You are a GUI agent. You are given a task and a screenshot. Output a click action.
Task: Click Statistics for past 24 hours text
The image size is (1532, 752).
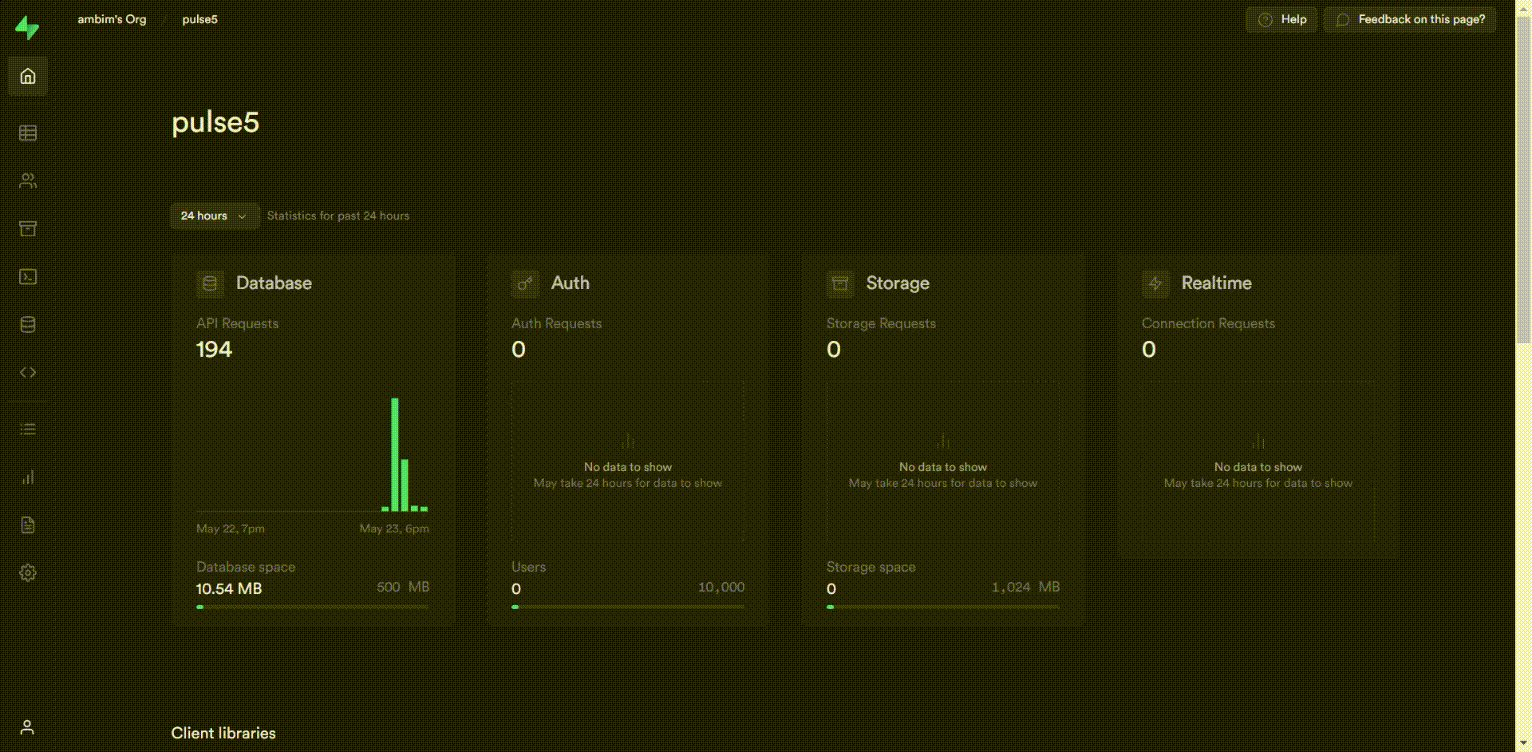[x=338, y=216]
